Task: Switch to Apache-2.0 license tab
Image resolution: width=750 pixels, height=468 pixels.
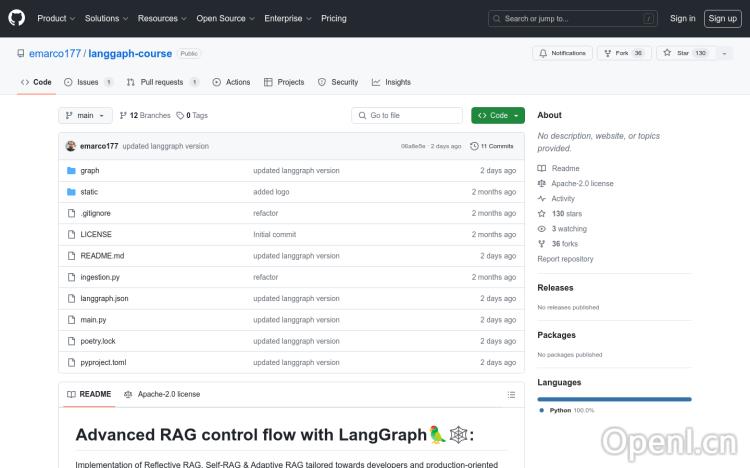Action: point(162,394)
